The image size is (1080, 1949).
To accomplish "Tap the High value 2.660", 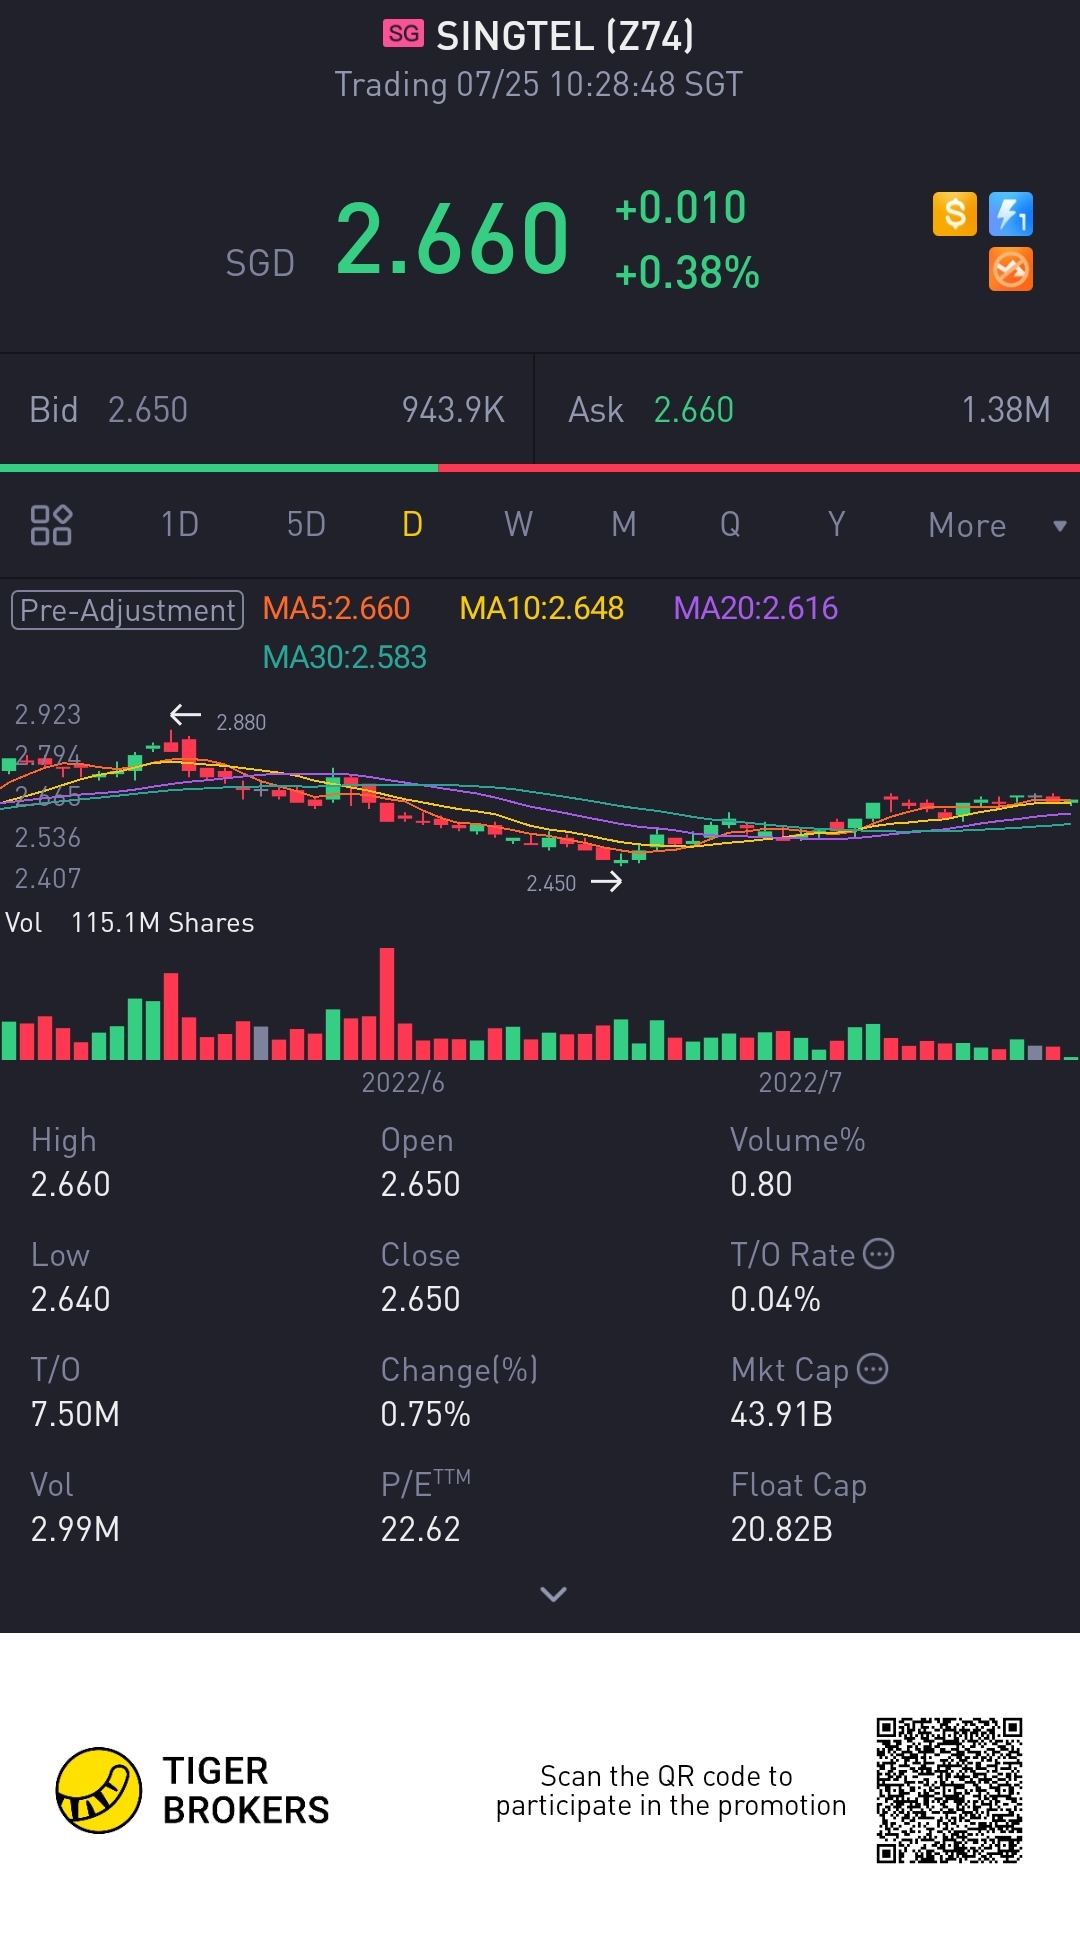I will coord(70,1184).
